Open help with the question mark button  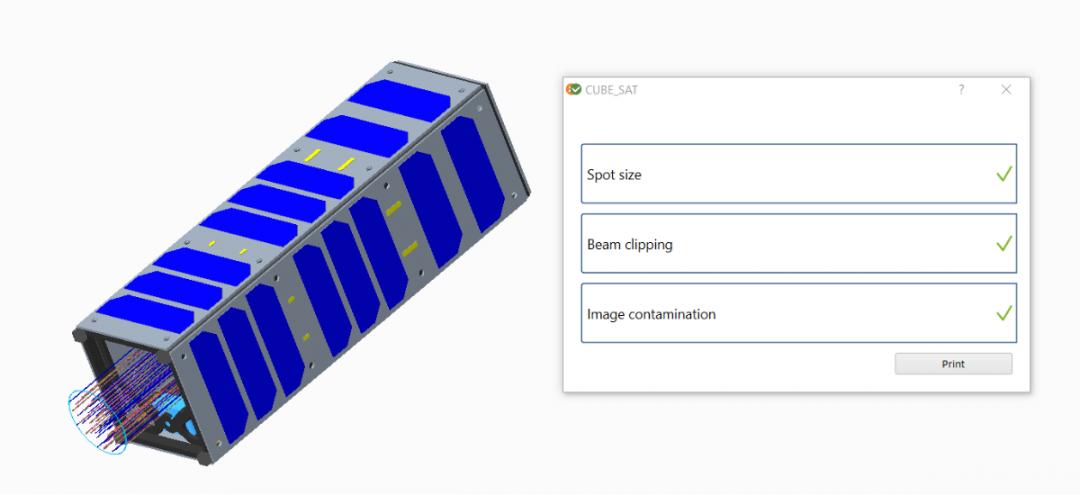coord(961,89)
